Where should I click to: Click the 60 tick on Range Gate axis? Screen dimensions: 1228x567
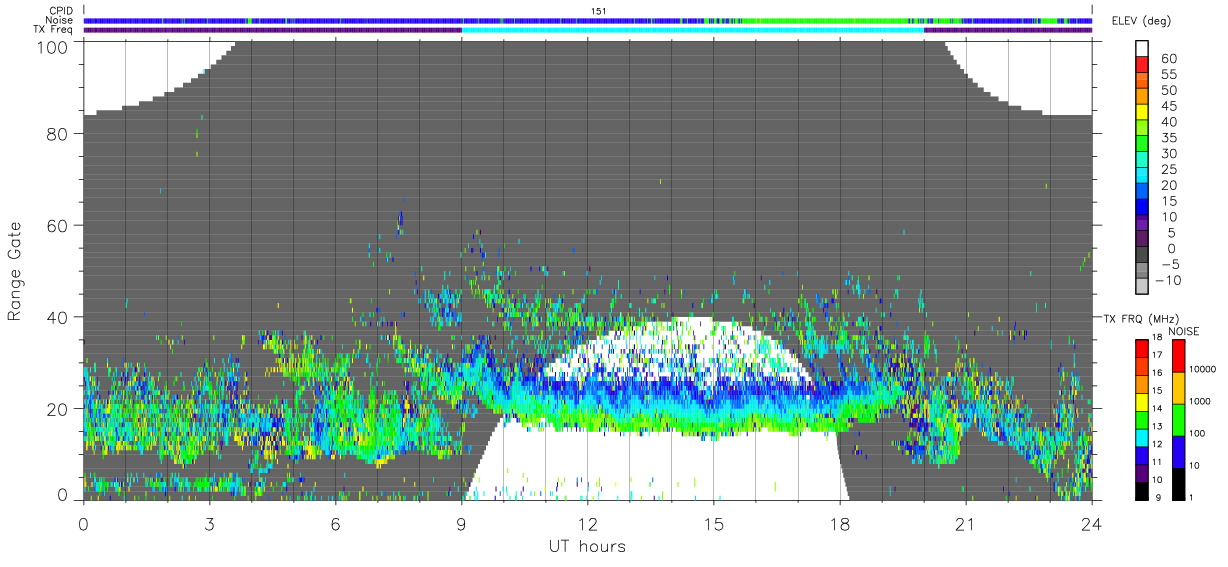[57, 226]
